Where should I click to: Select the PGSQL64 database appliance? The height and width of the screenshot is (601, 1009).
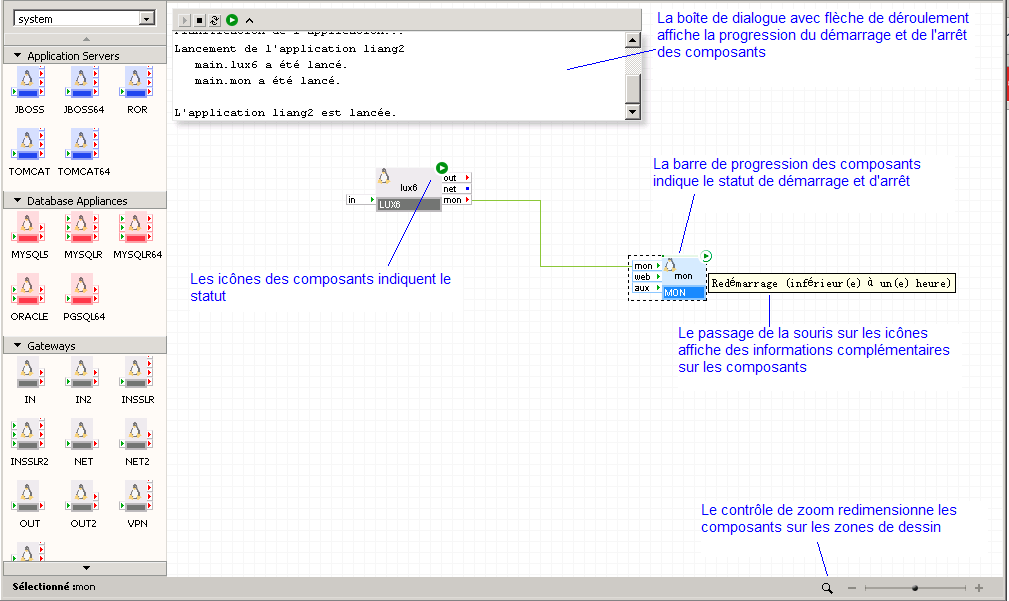tap(82, 289)
